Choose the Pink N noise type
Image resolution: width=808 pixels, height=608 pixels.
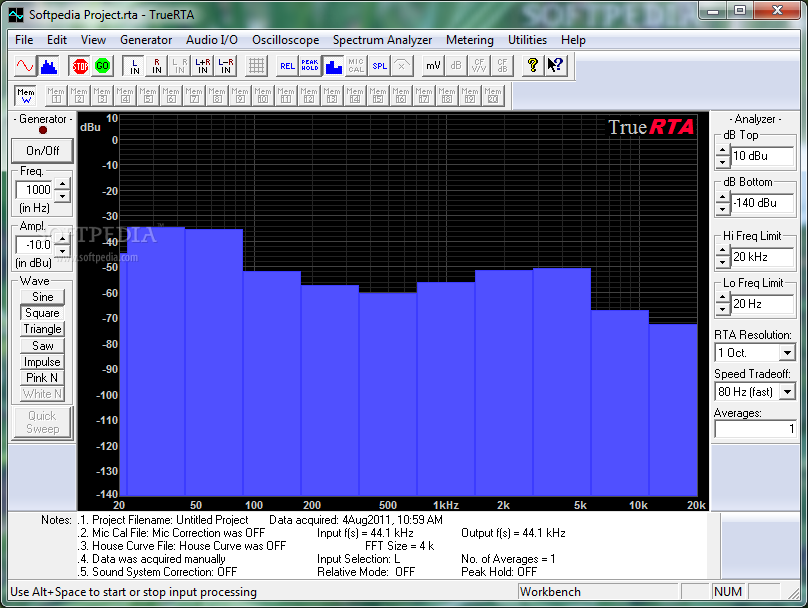coord(42,378)
